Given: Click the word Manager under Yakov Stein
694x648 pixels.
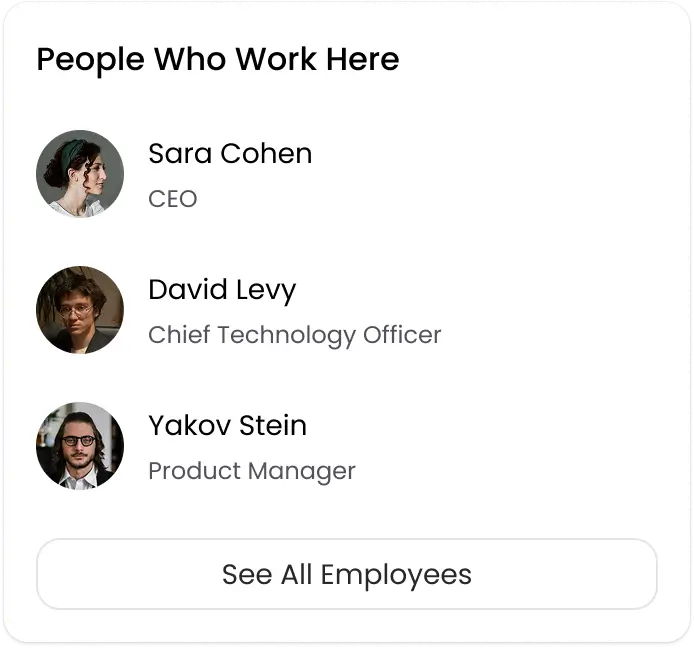Looking at the screenshot, I should click(301, 471).
